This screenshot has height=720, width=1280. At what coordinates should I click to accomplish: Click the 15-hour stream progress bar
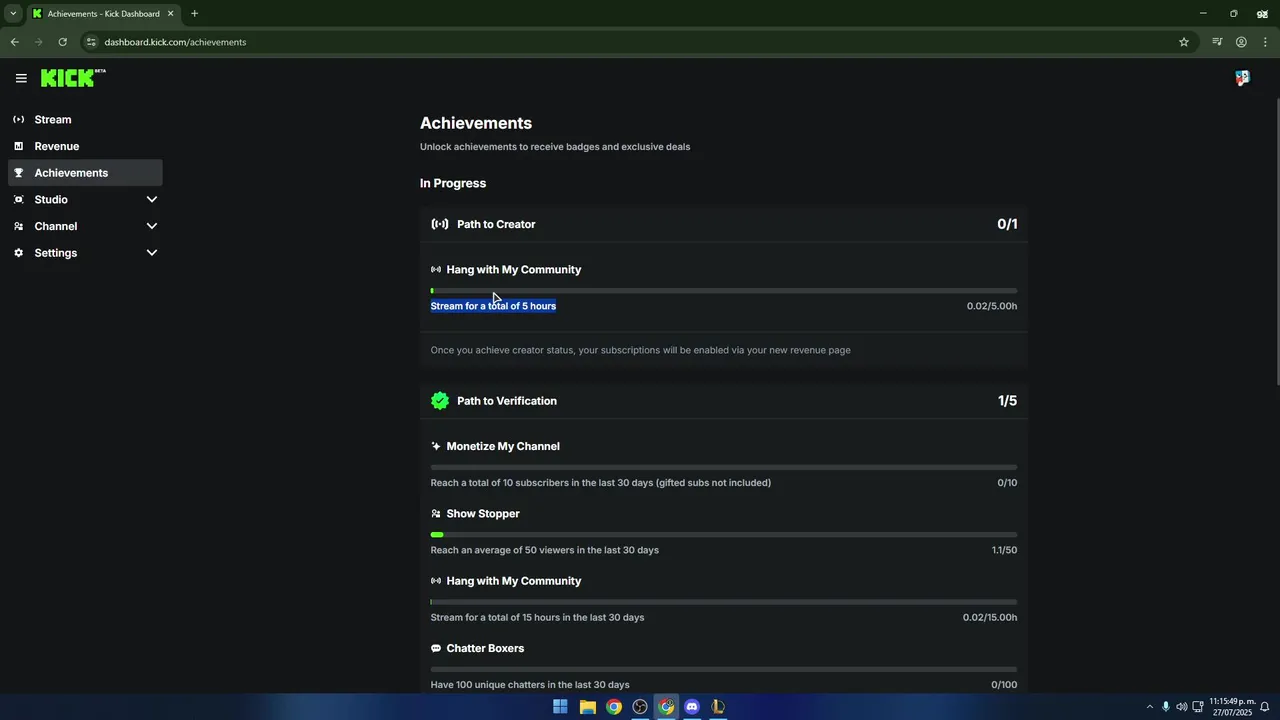[x=724, y=602]
